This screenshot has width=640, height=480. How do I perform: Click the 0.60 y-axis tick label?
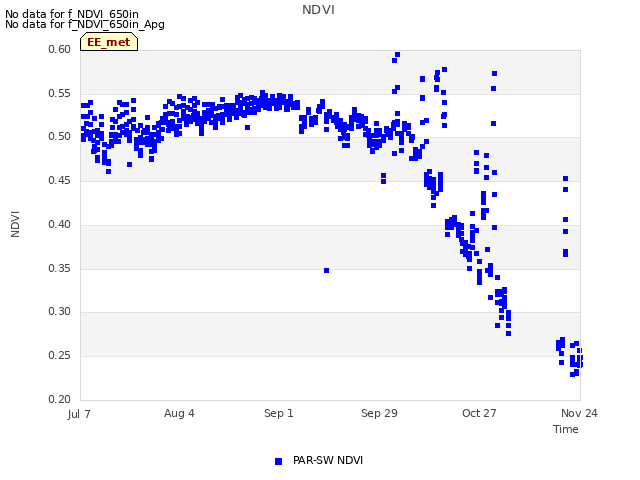click(x=59, y=49)
